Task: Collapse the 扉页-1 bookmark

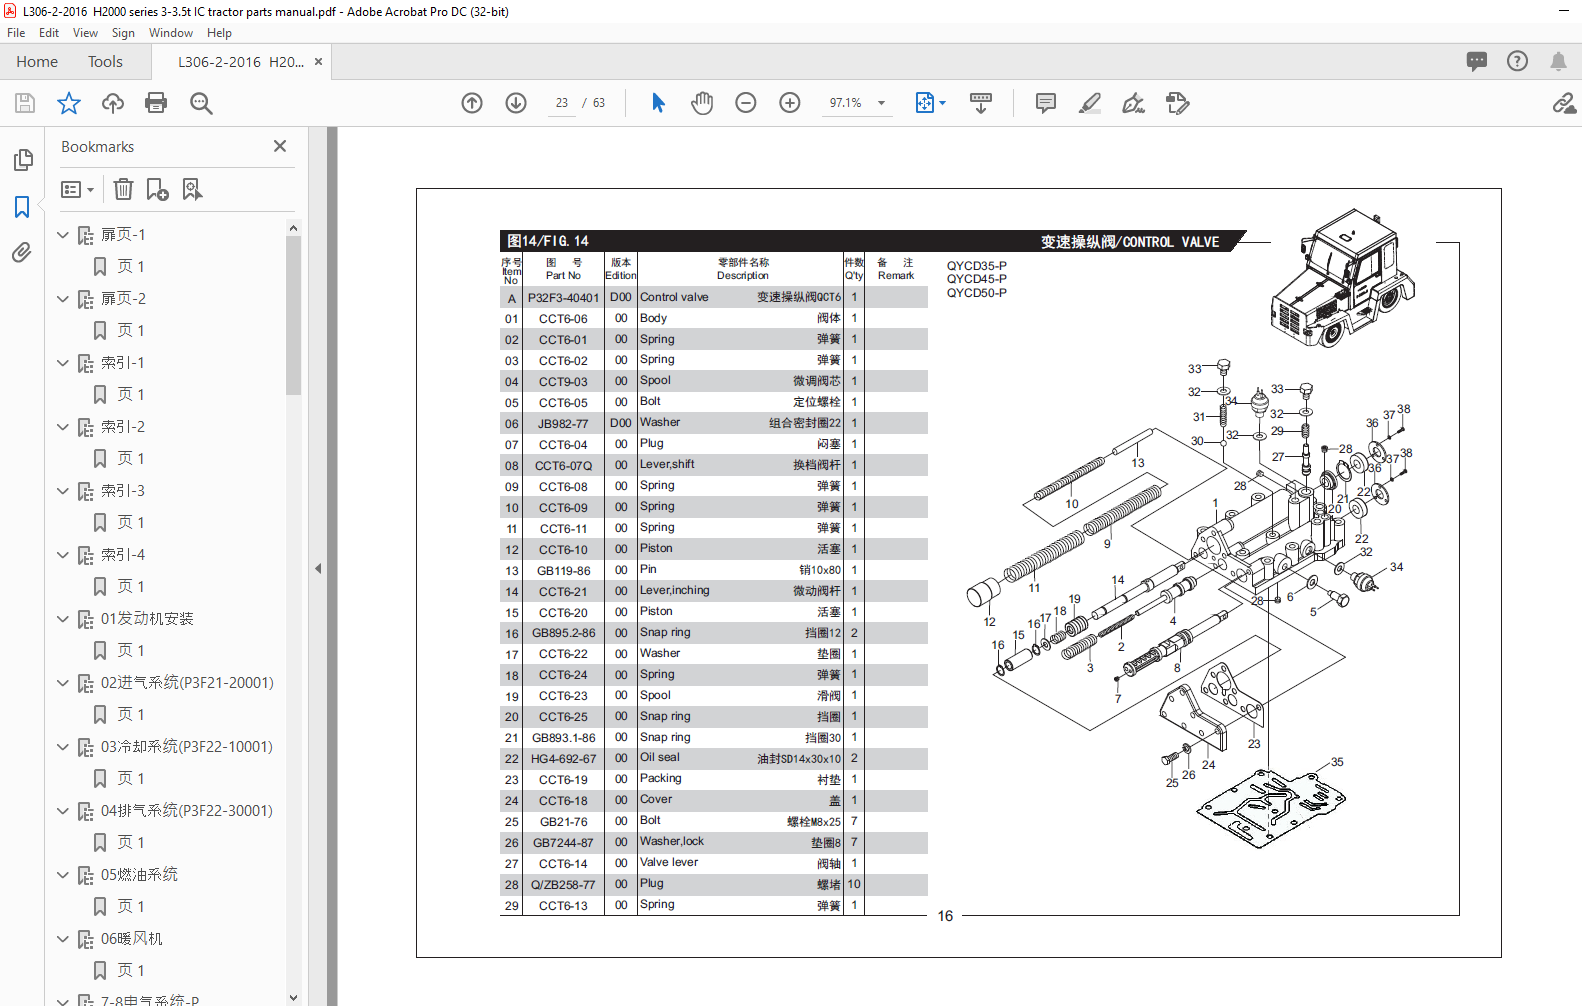Action: tap(63, 235)
